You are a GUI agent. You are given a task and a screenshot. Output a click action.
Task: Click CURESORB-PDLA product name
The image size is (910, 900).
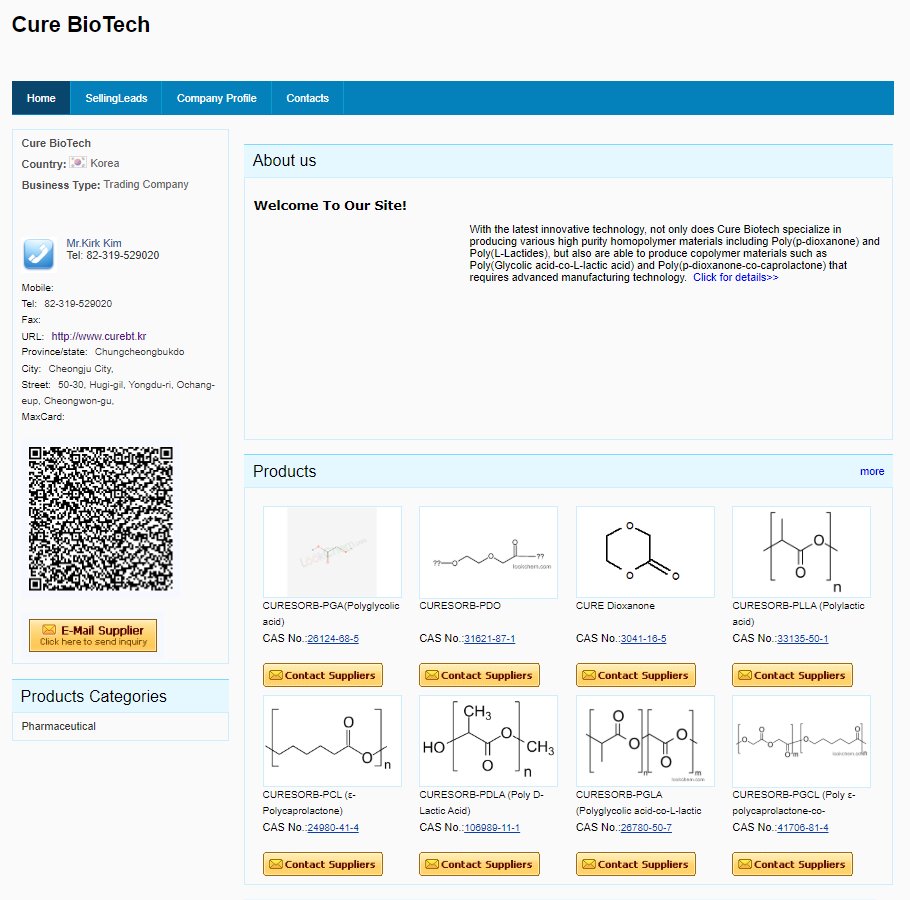point(481,803)
